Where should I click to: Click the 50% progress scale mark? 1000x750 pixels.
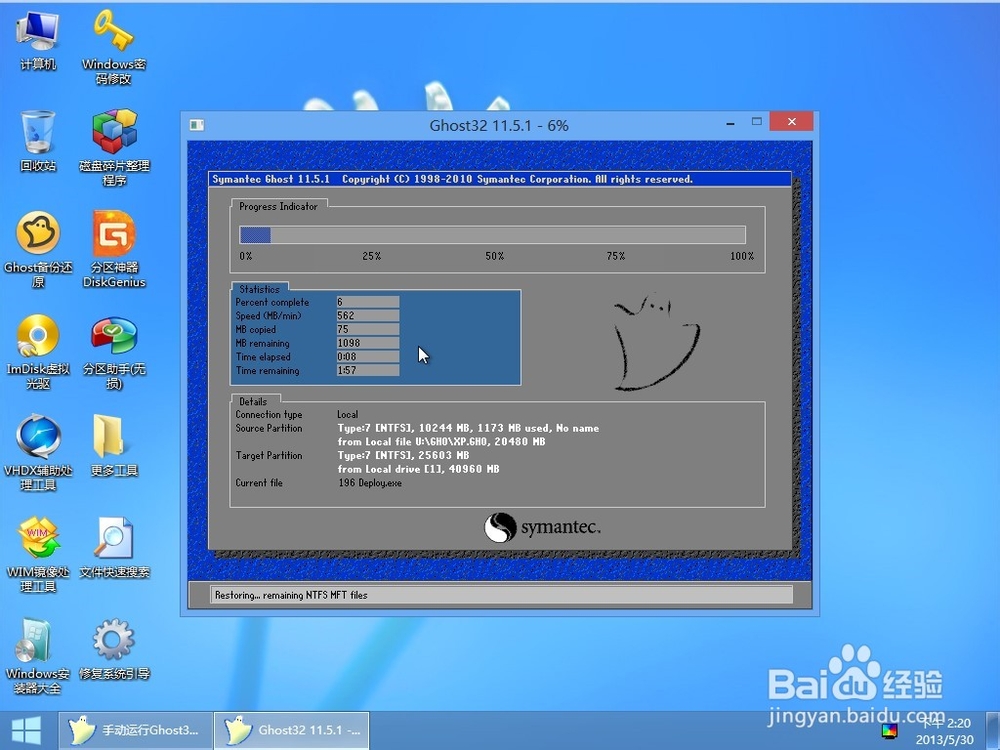click(x=494, y=256)
